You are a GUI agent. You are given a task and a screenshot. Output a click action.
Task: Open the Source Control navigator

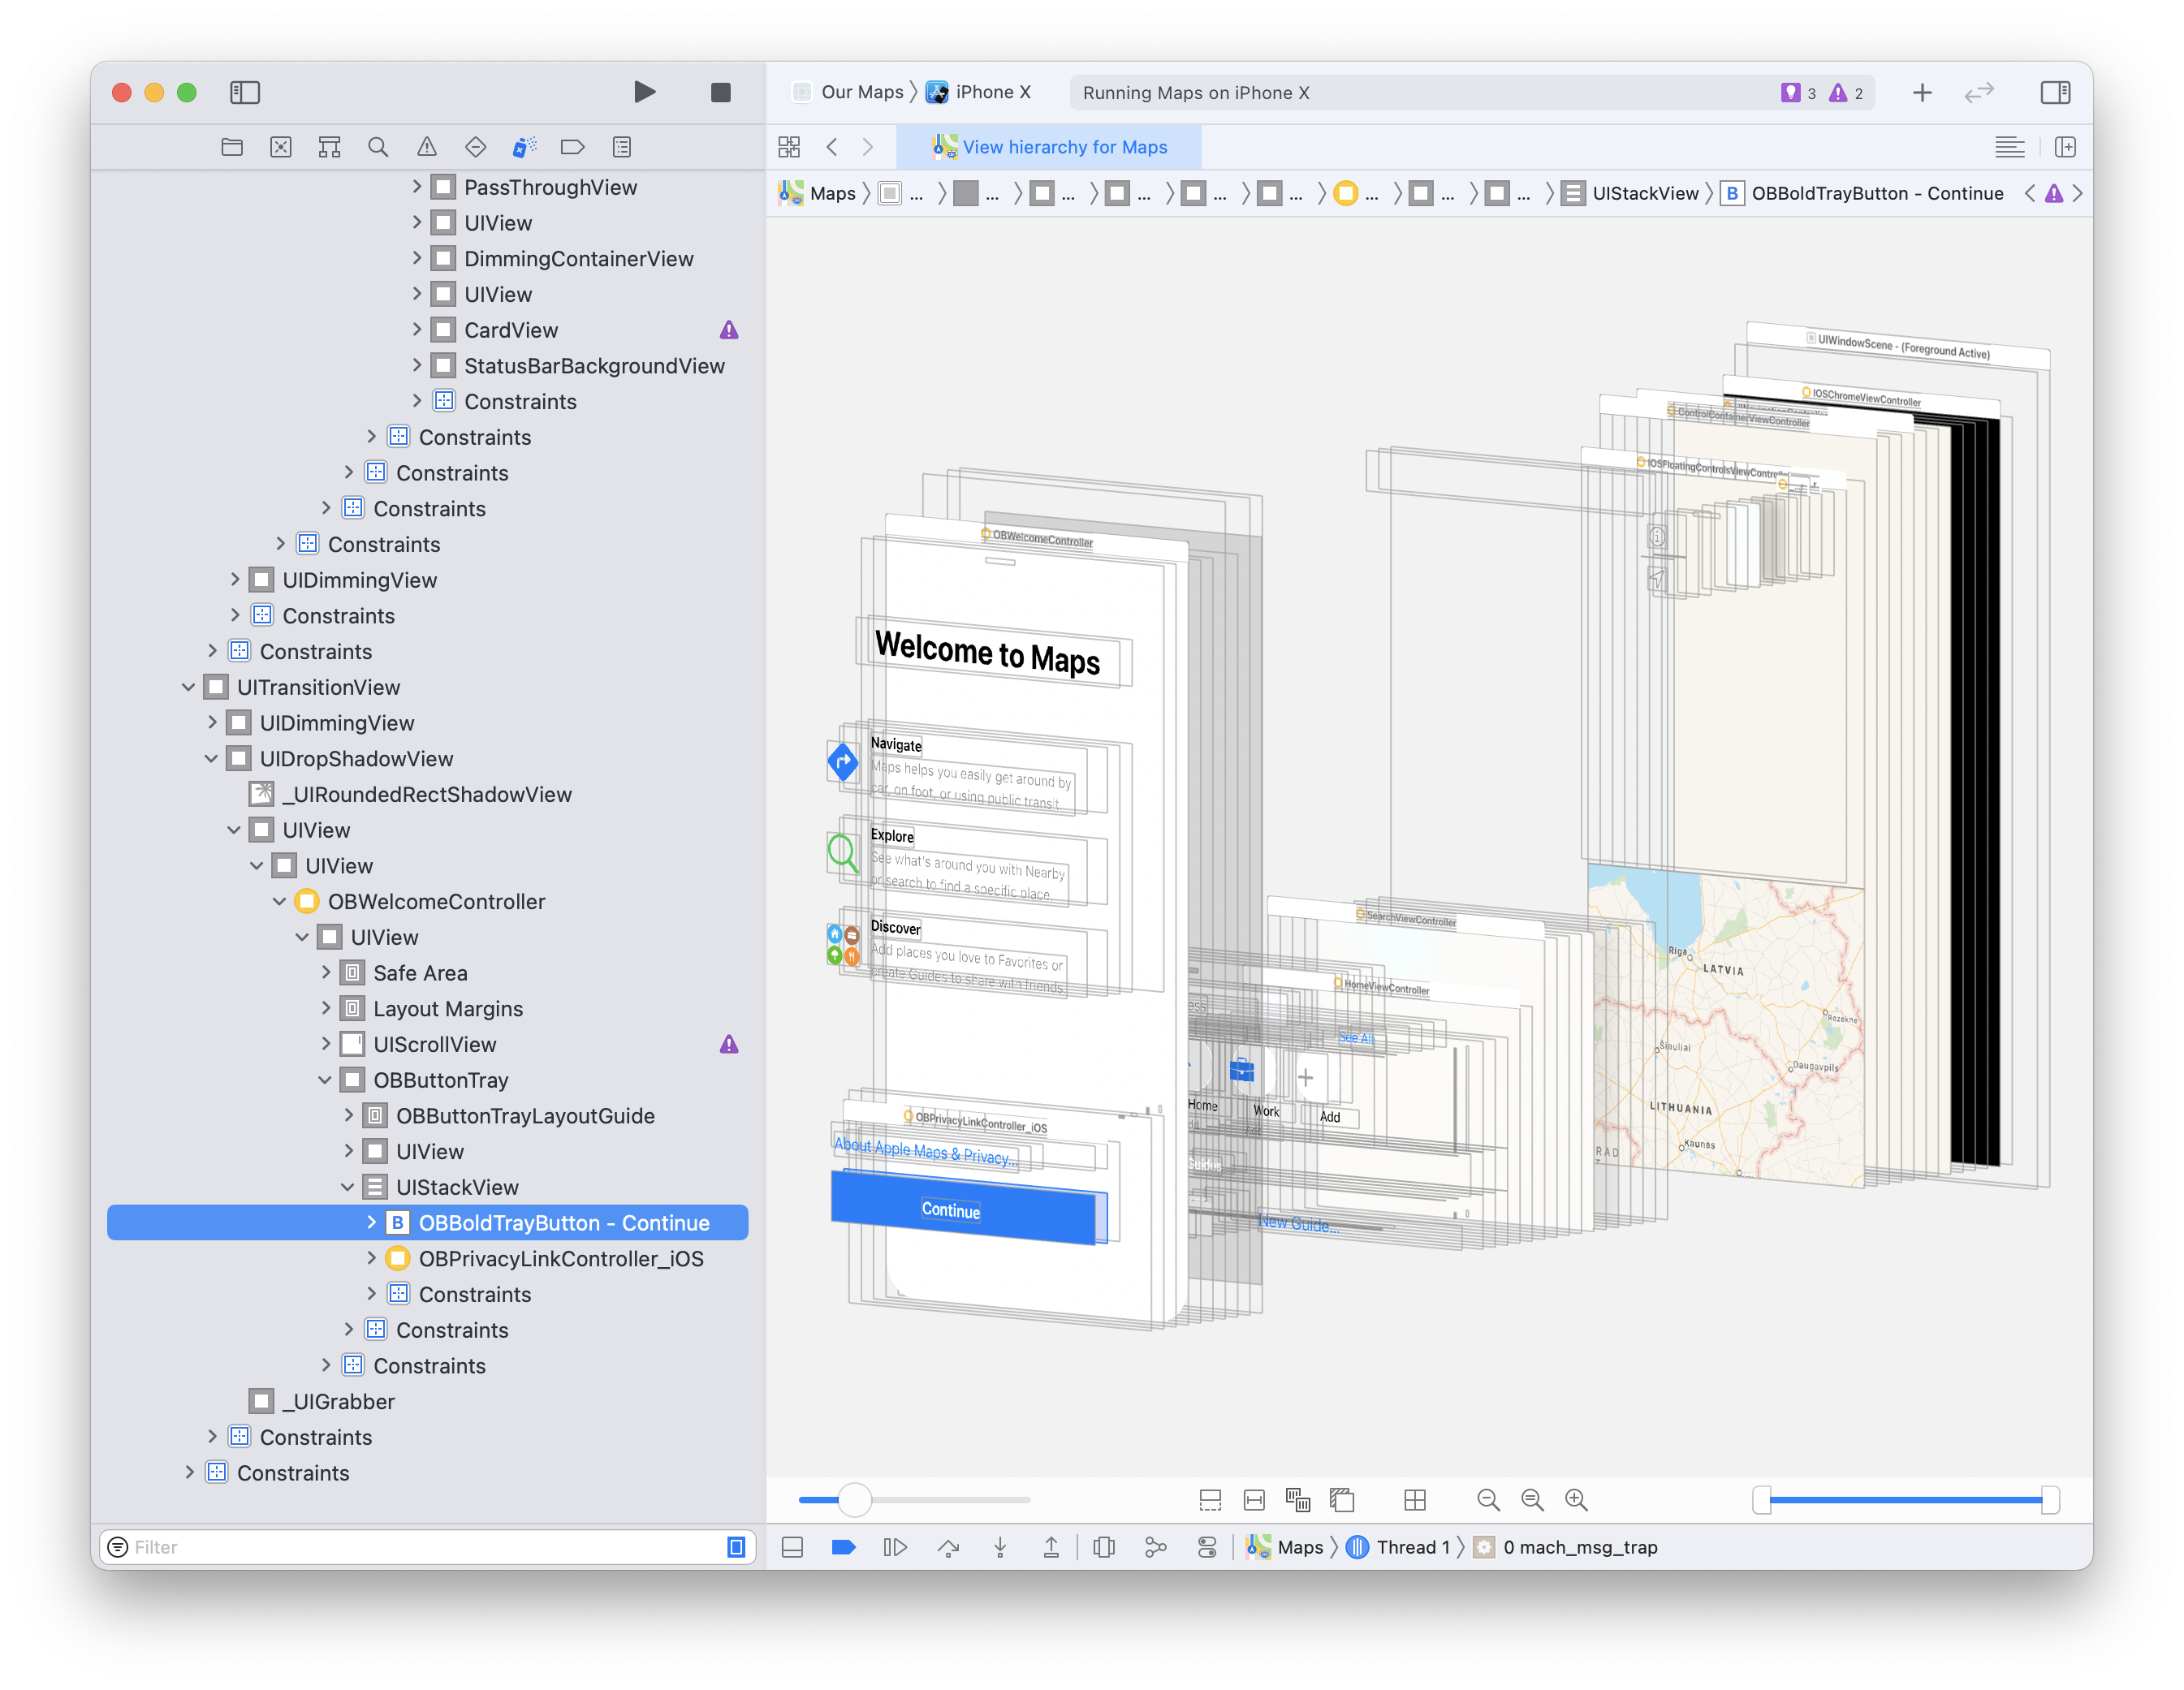[x=281, y=147]
